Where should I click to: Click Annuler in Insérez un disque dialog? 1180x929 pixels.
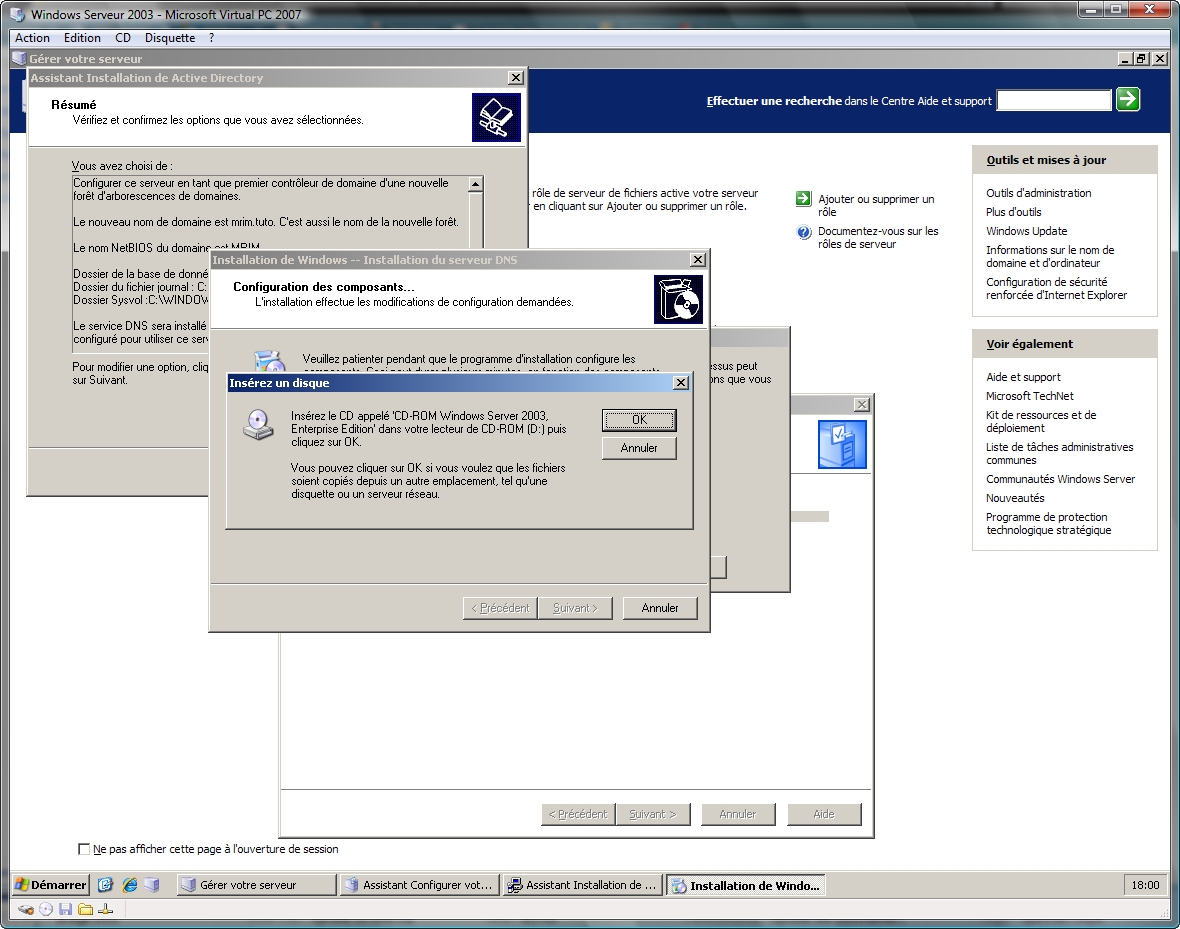[x=639, y=448]
